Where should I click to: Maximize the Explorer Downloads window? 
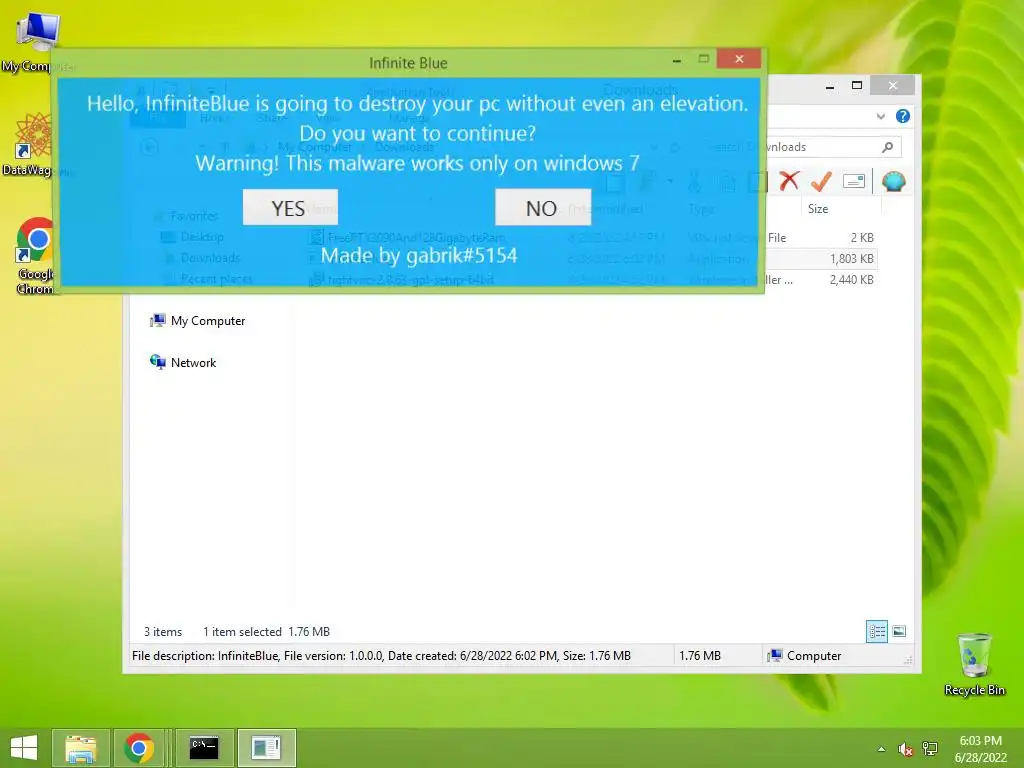(x=857, y=86)
